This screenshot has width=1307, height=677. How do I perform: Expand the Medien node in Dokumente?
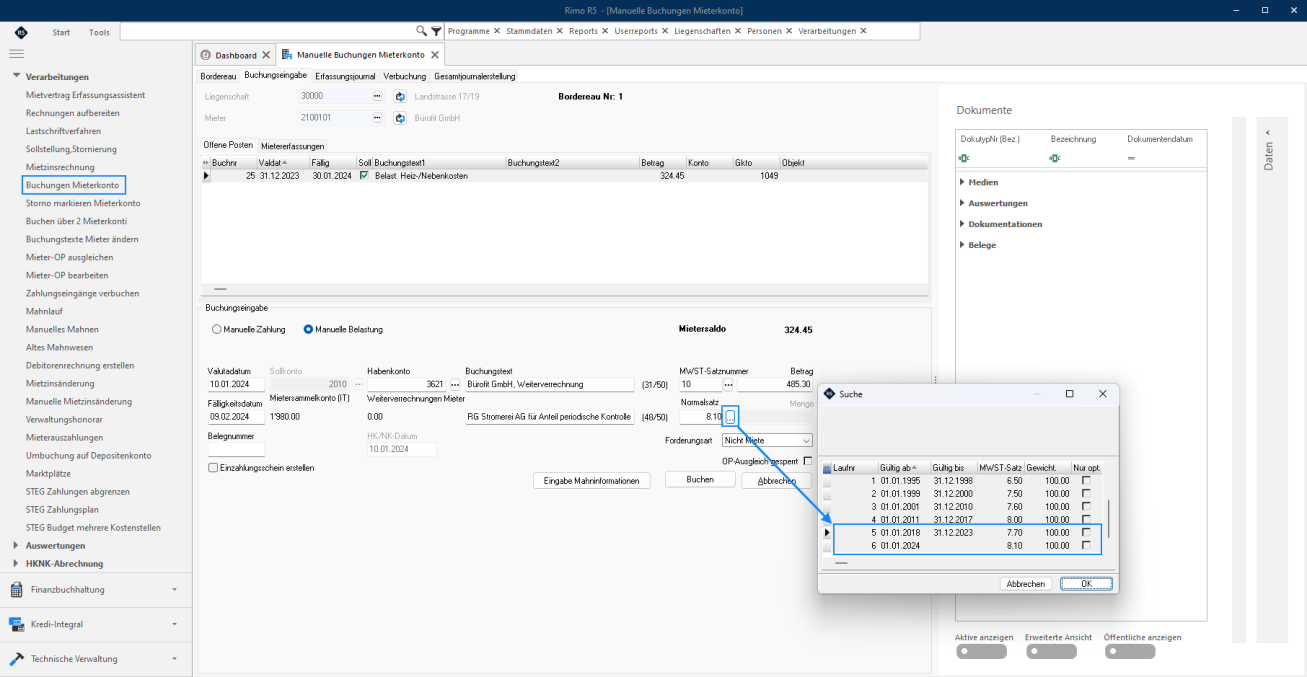coord(962,182)
